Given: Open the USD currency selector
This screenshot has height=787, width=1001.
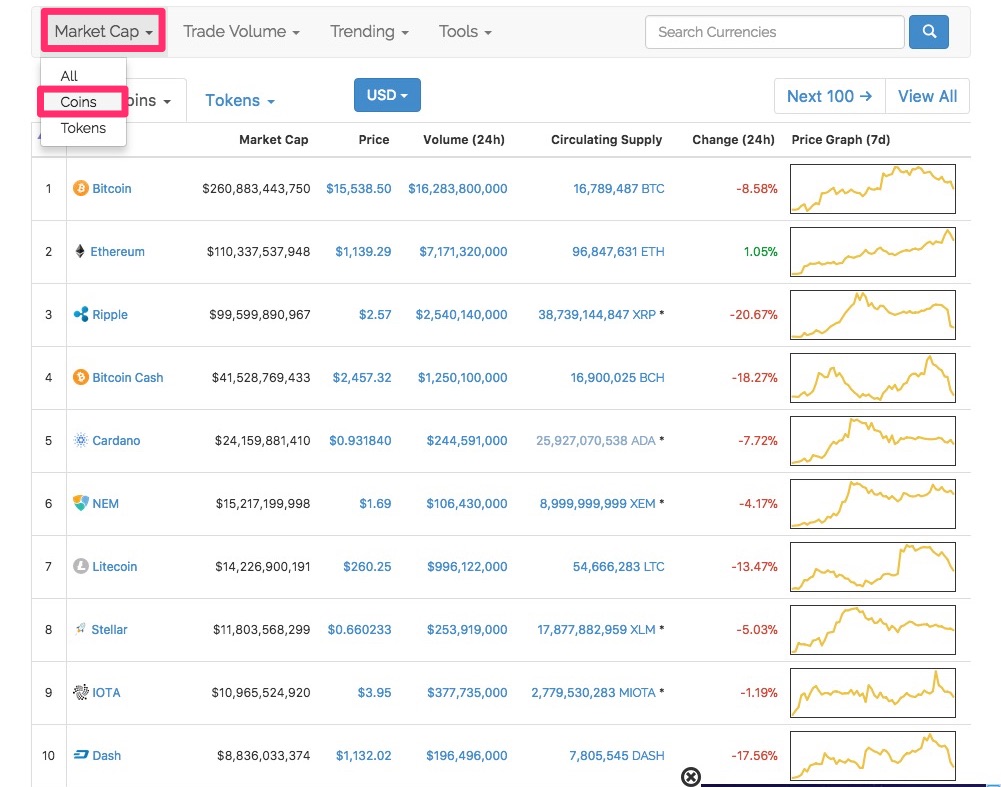Looking at the screenshot, I should (x=387, y=95).
